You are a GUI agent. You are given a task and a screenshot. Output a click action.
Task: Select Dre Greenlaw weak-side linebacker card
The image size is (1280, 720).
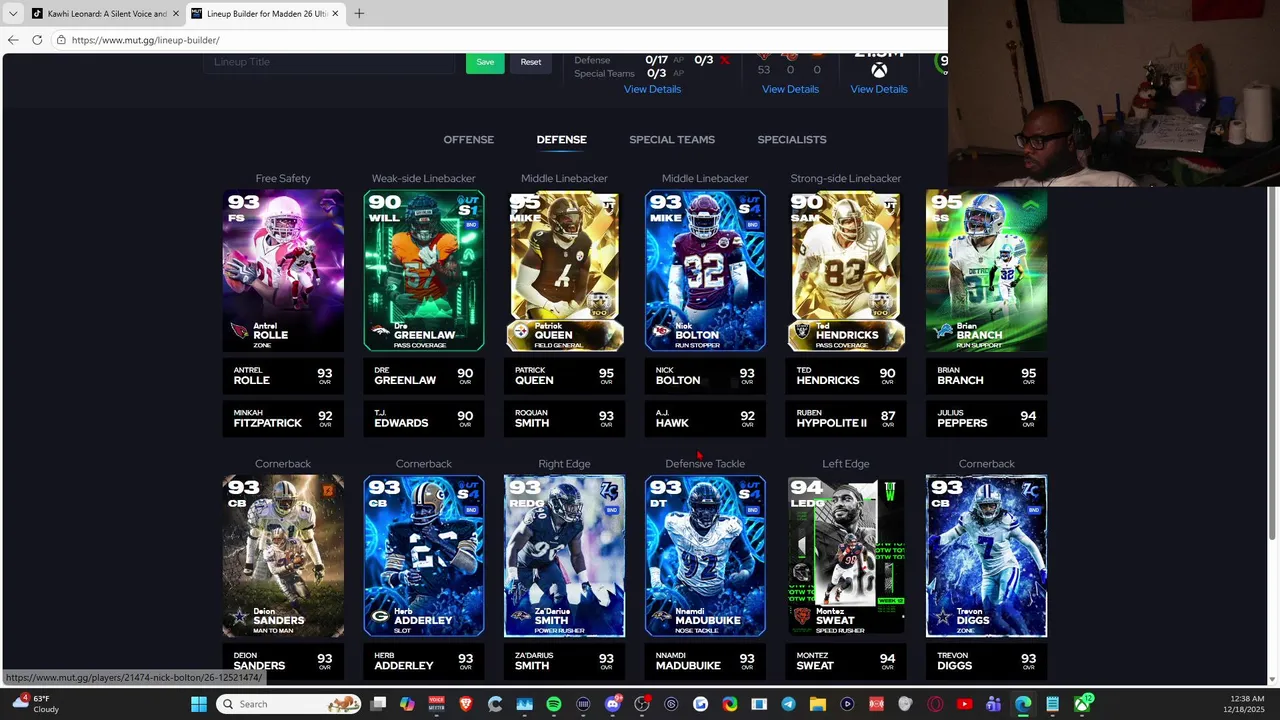tap(424, 271)
